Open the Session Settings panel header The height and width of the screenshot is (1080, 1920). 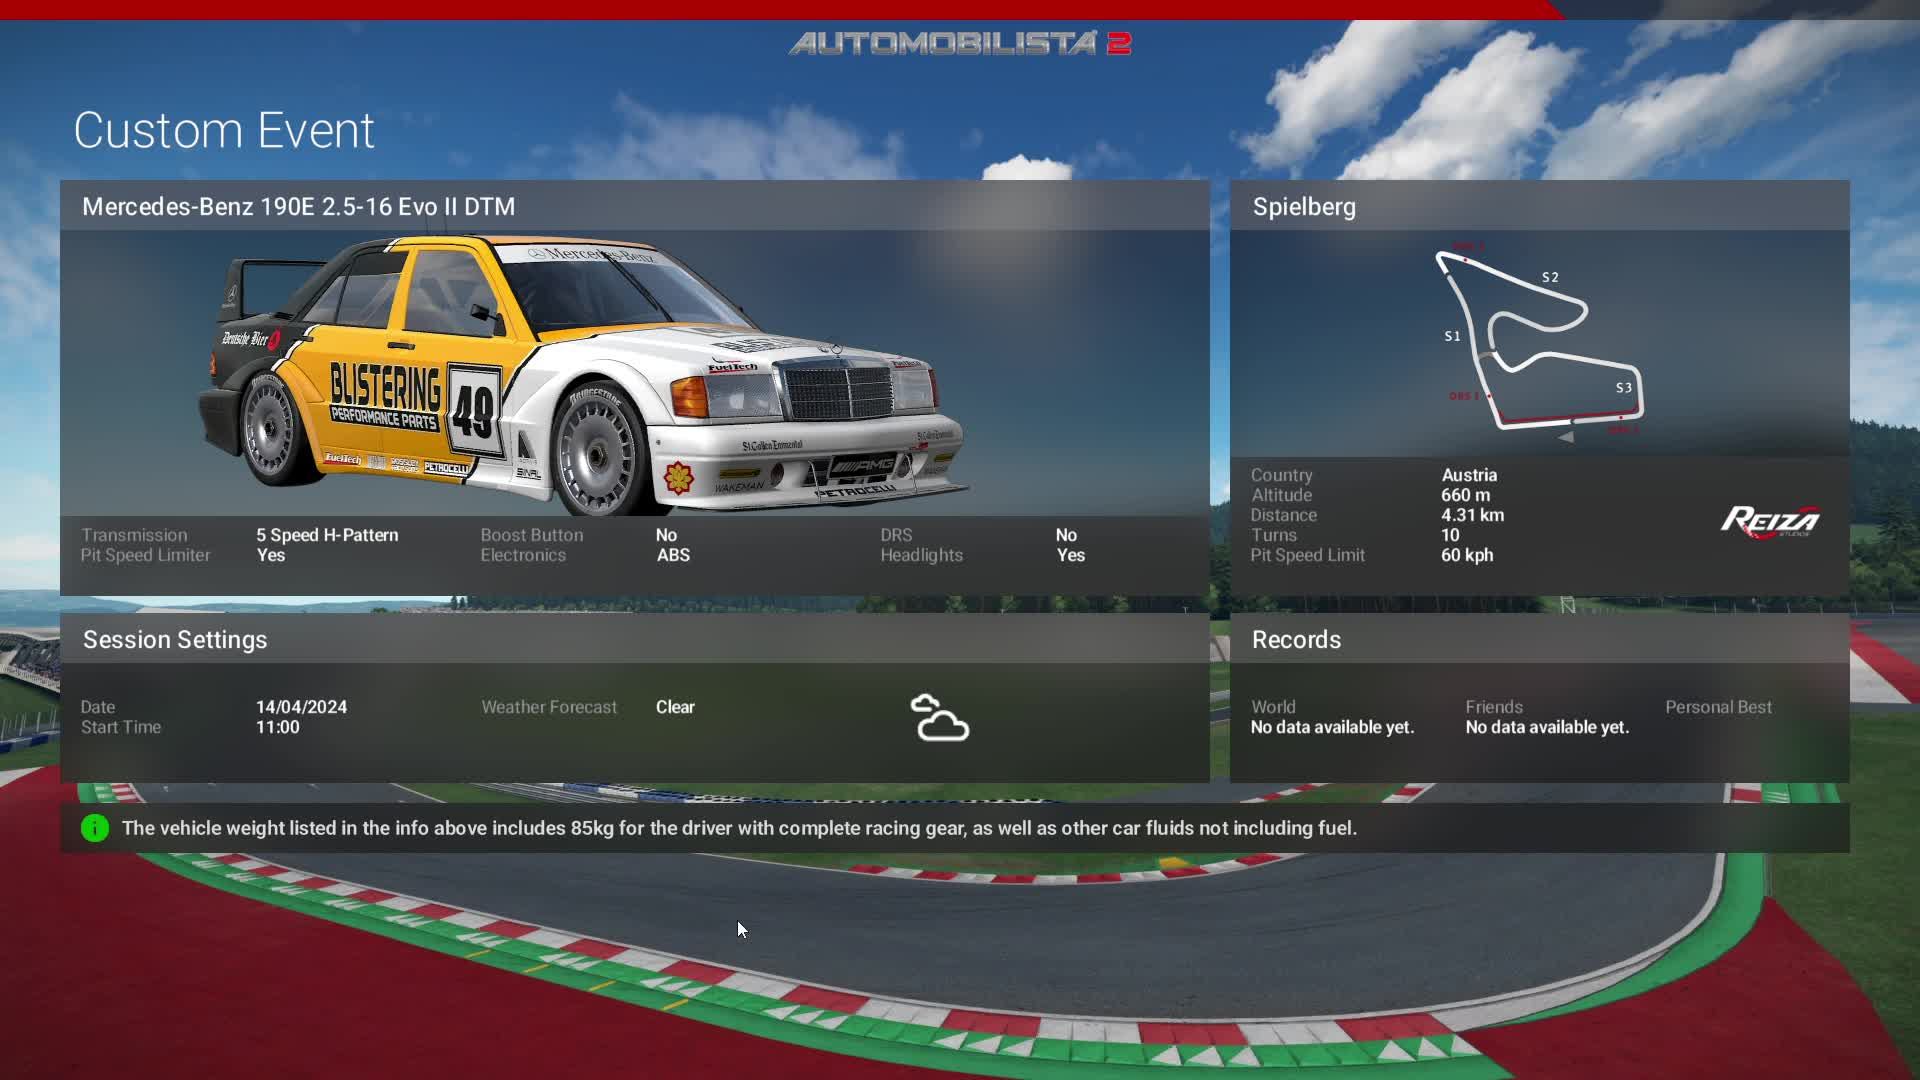coord(174,639)
